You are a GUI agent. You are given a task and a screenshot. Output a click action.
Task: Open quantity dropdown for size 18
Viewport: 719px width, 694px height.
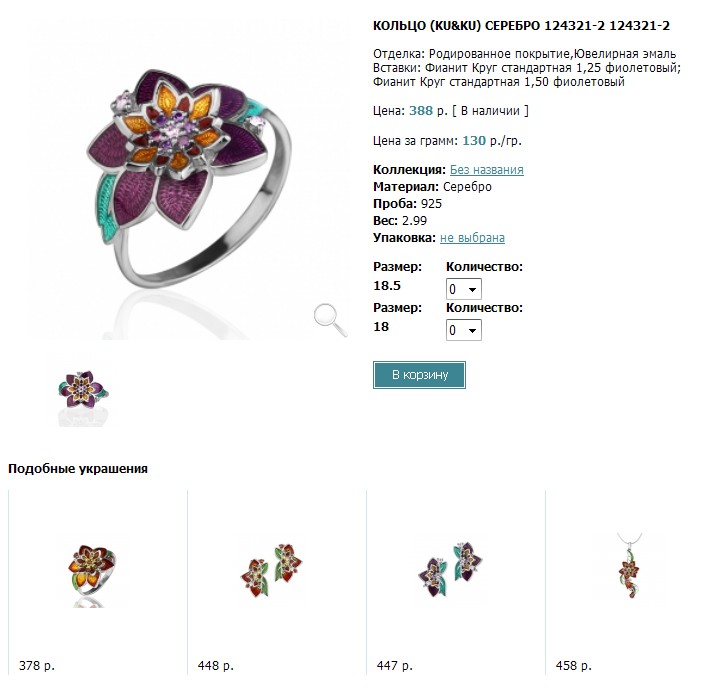click(x=464, y=330)
